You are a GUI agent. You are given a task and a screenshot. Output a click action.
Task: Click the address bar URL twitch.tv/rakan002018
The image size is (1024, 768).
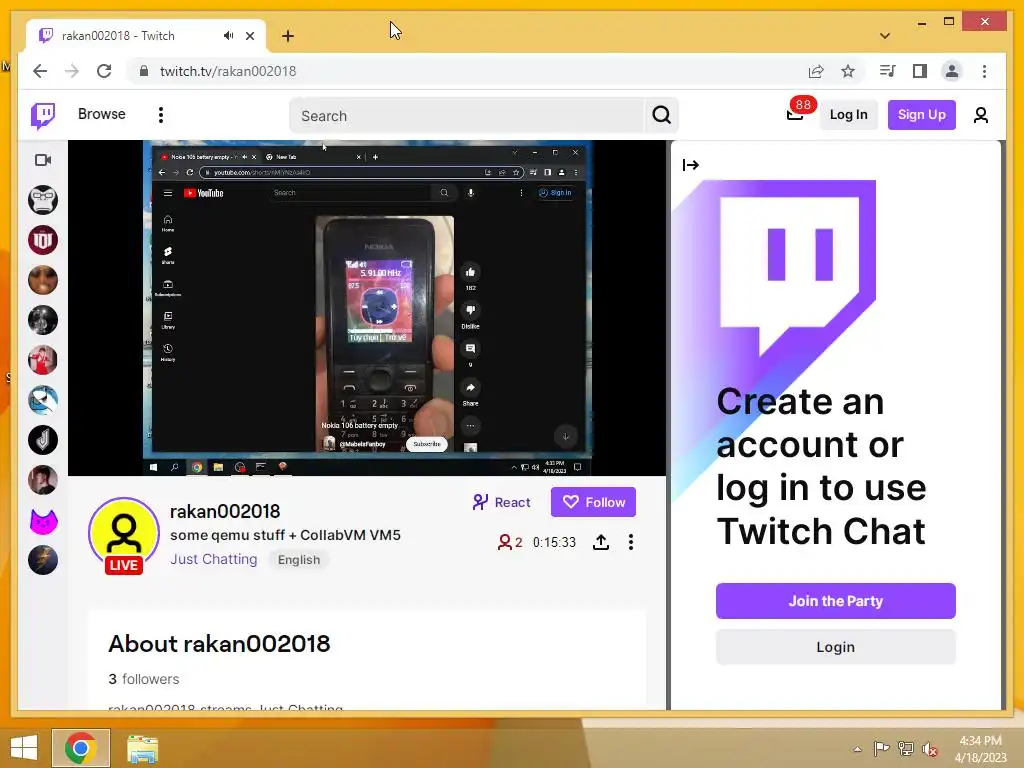pyautogui.click(x=228, y=71)
